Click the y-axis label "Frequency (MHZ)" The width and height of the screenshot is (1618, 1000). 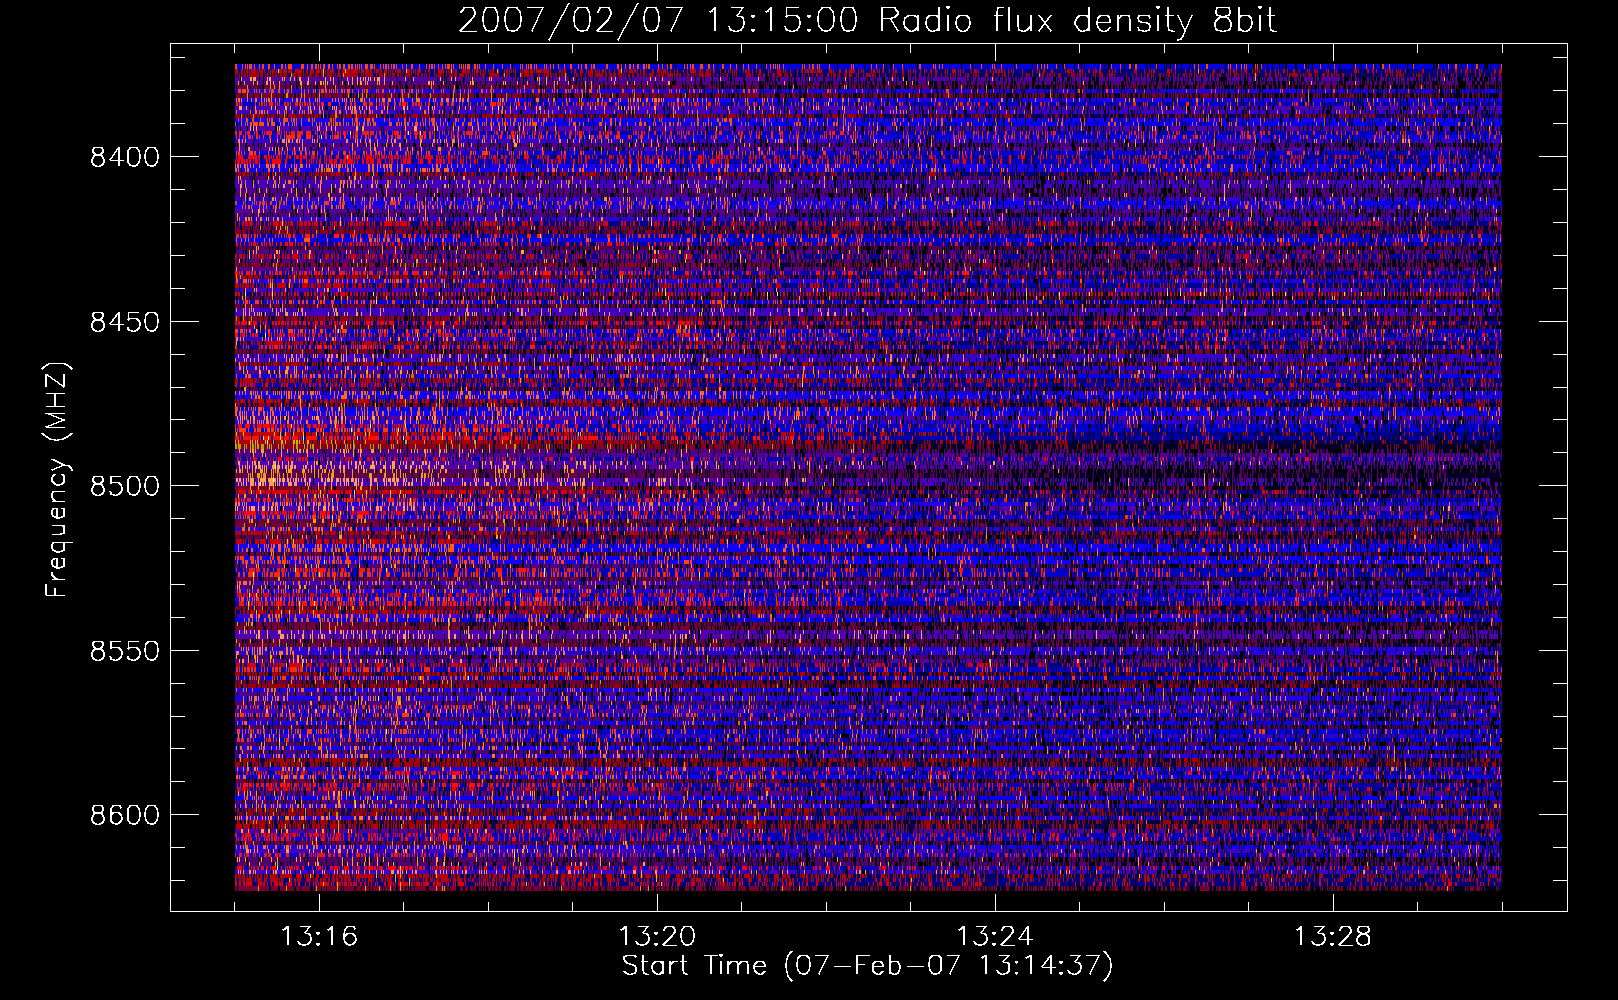58,480
